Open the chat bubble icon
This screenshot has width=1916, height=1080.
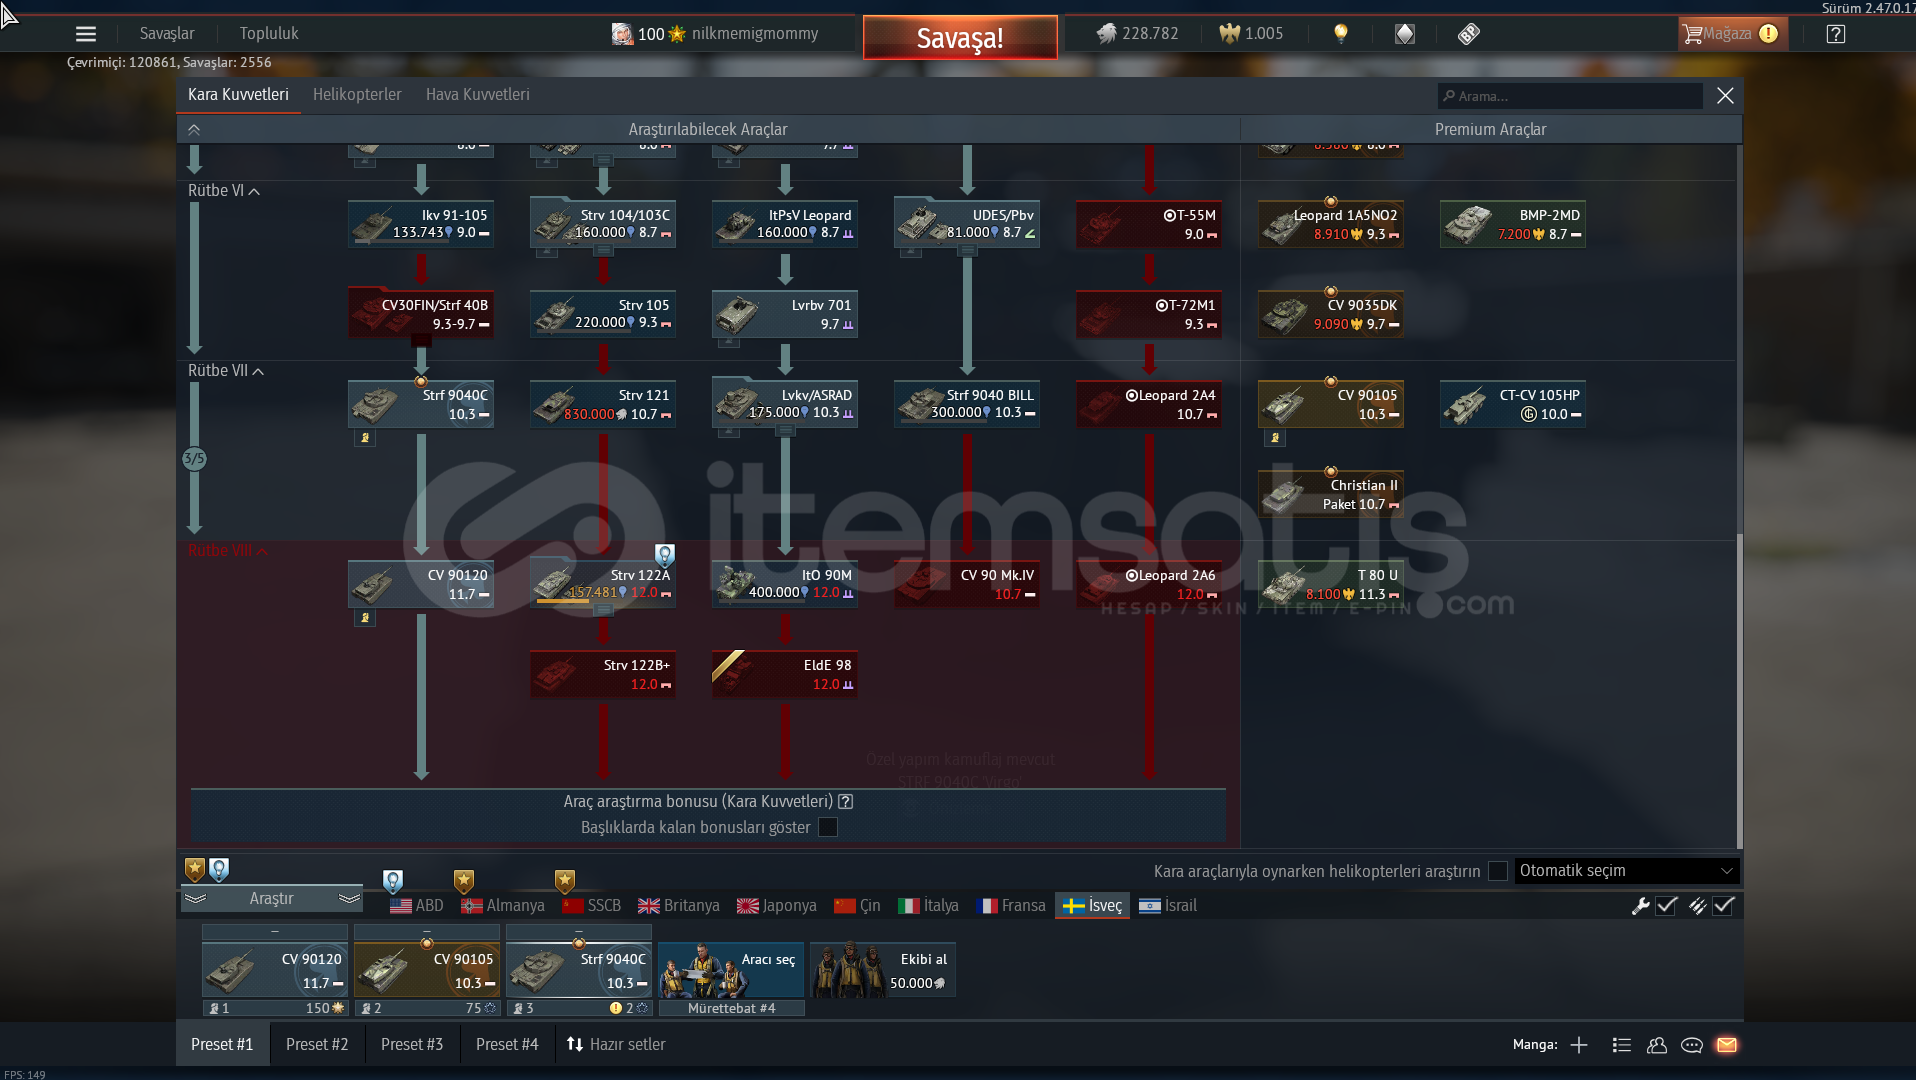(x=1692, y=1045)
